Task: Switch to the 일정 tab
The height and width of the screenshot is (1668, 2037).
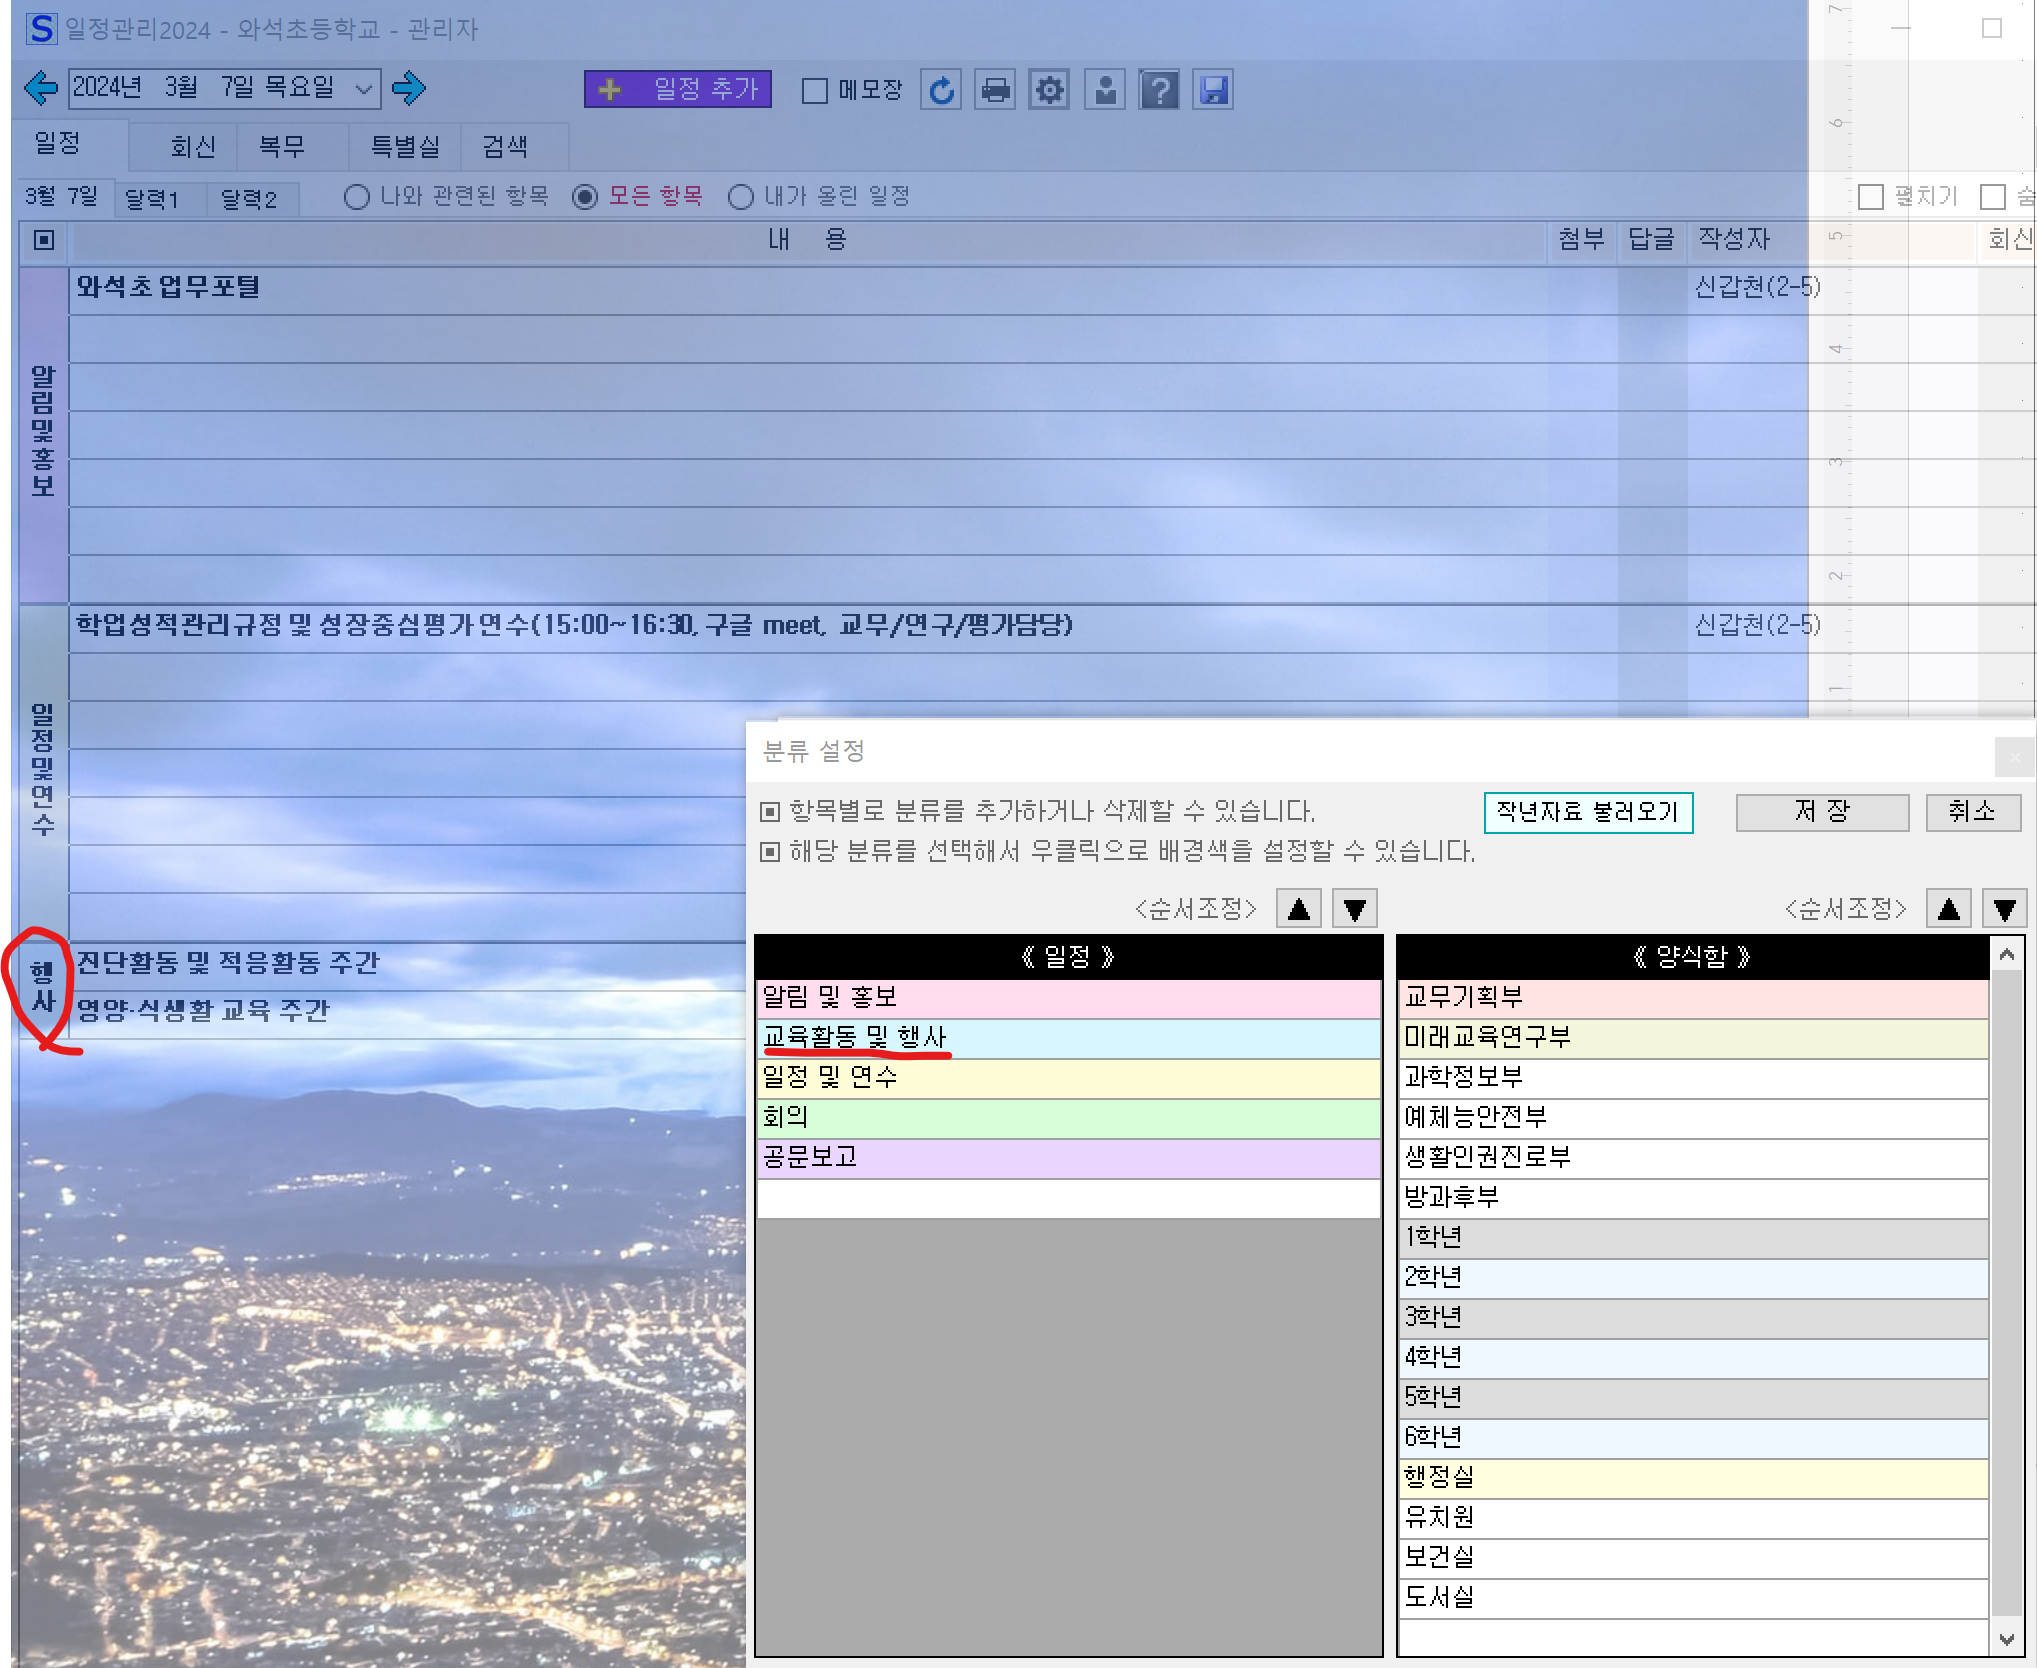Action: click(x=69, y=145)
